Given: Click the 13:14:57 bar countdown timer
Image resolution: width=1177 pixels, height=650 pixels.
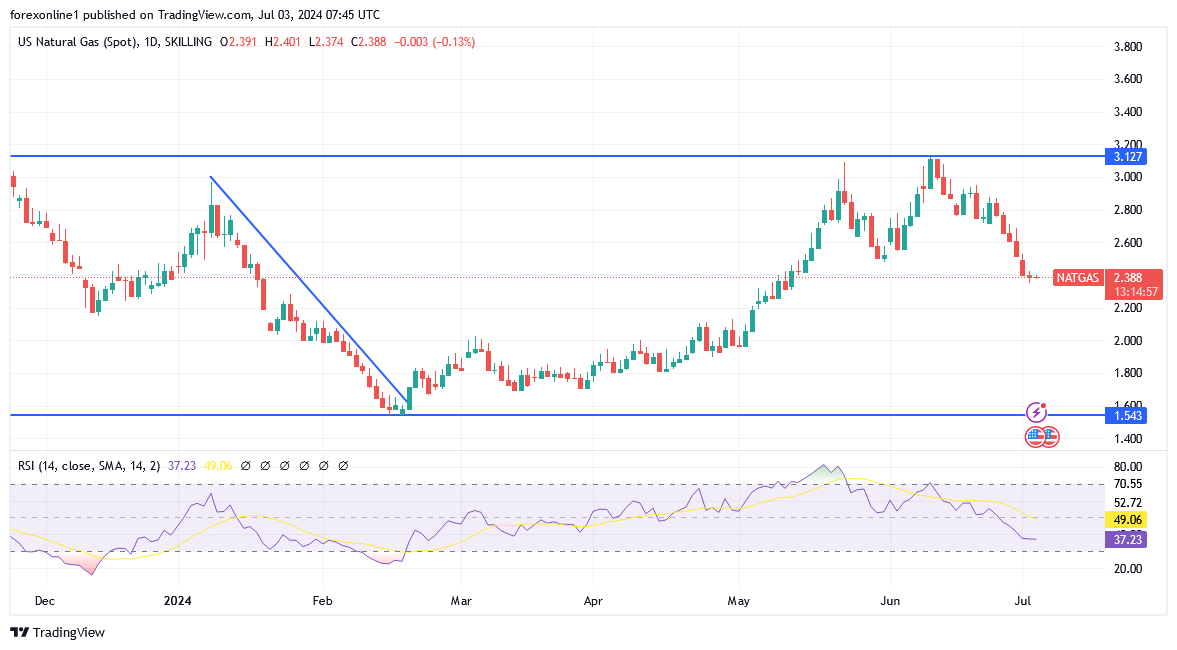Looking at the screenshot, I should coord(1134,291).
